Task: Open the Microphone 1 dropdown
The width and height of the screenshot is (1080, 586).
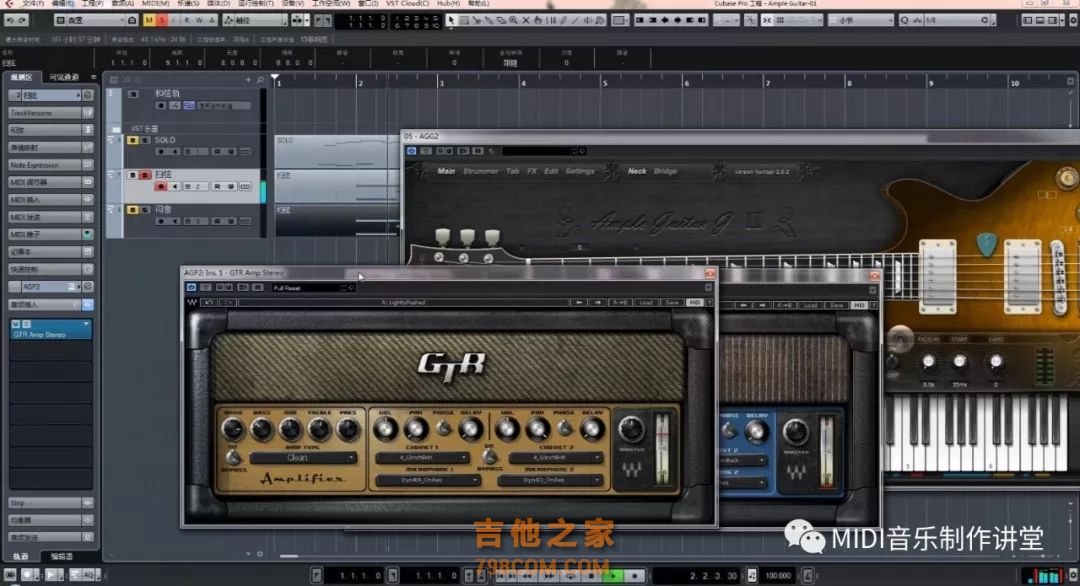Action: coord(427,480)
